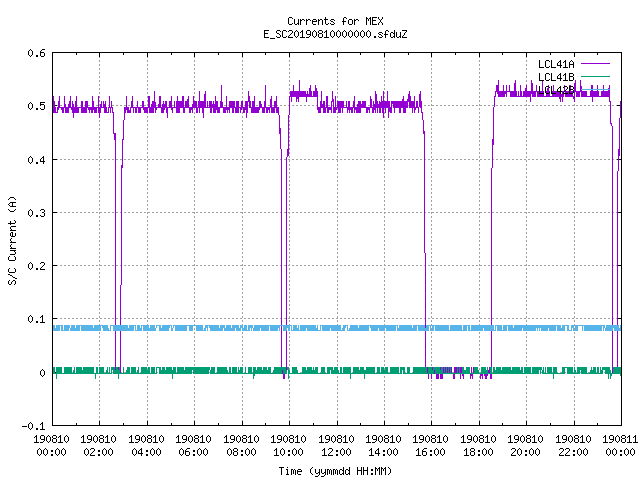Click the '00:00' label under date 190811
The height and width of the screenshot is (480, 640).
[x=620, y=452]
